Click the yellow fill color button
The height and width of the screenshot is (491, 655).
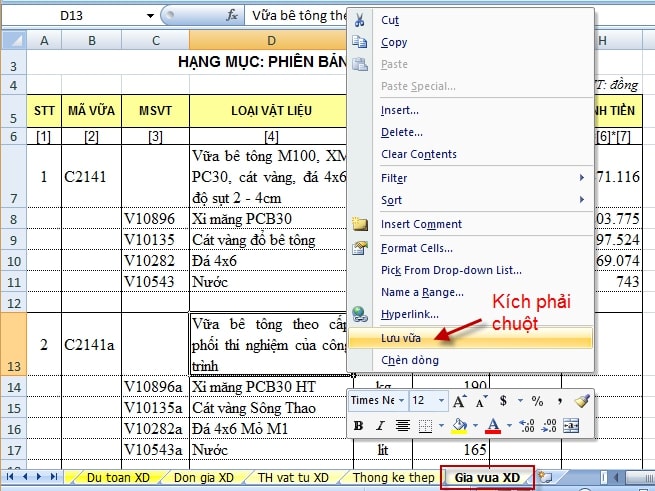click(457, 425)
